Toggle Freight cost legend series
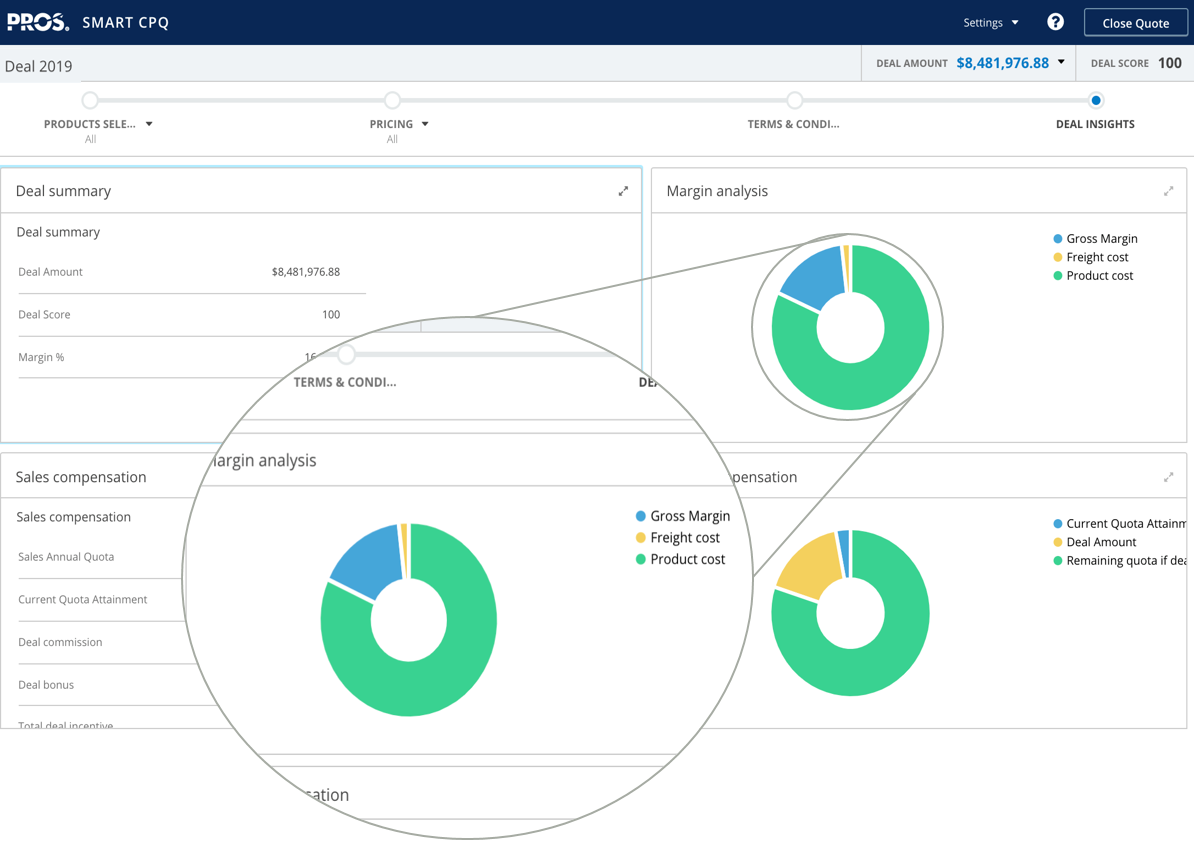The image size is (1194, 841). point(1096,257)
